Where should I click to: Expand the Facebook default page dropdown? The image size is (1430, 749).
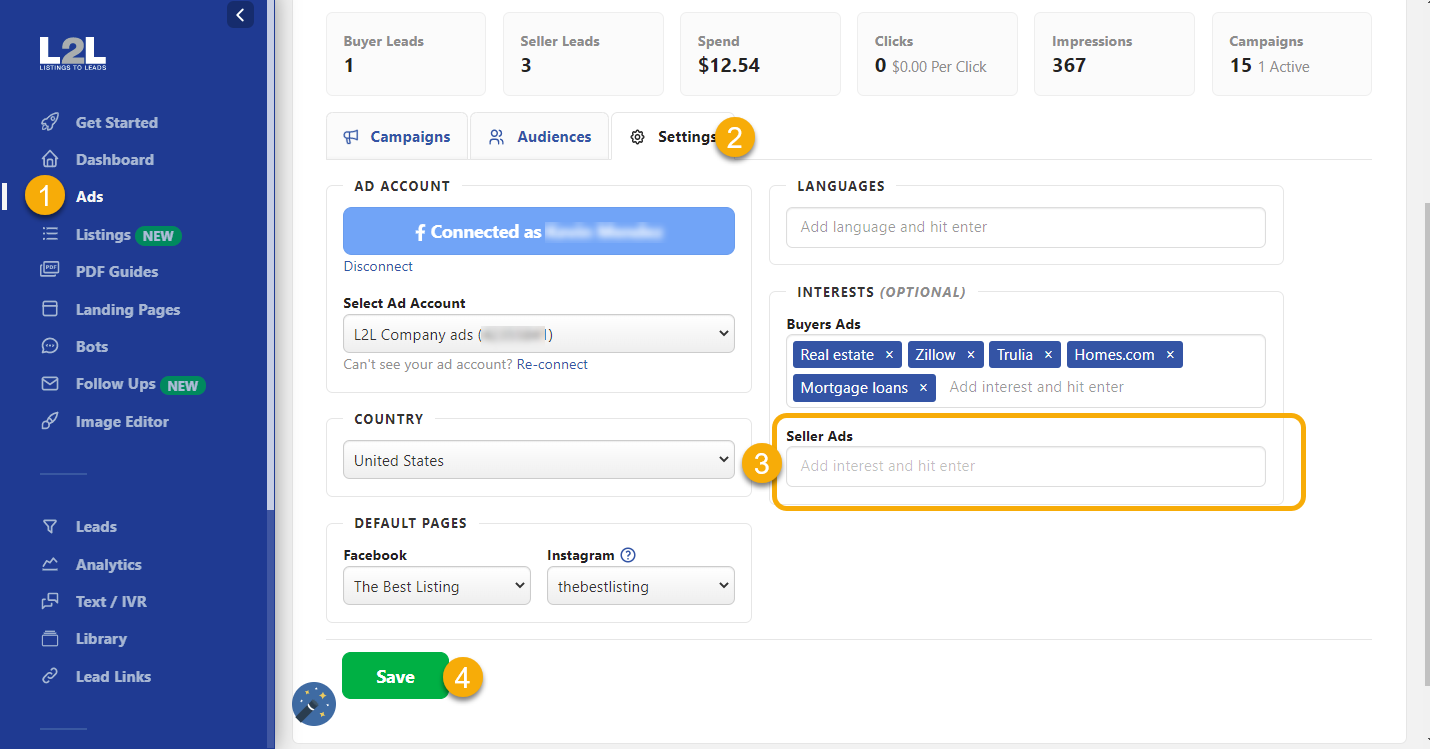(x=435, y=587)
